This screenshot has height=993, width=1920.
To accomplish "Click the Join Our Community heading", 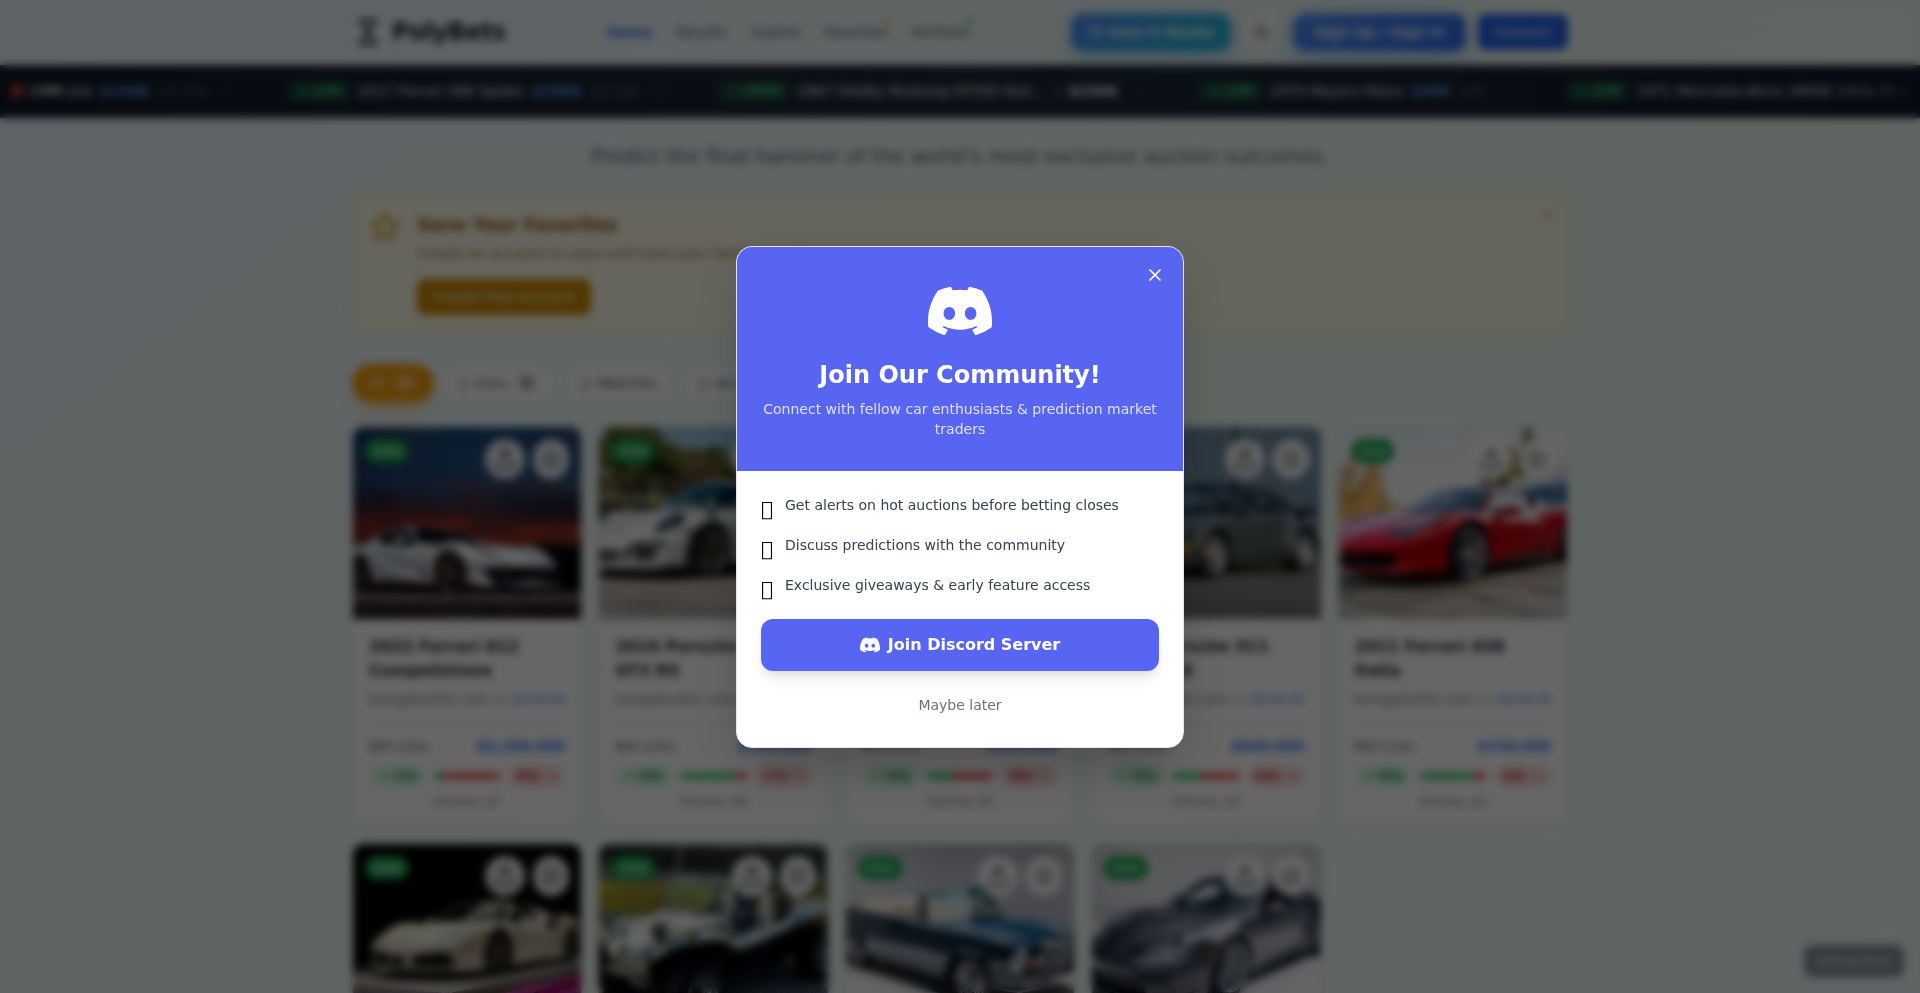I will coord(960,374).
